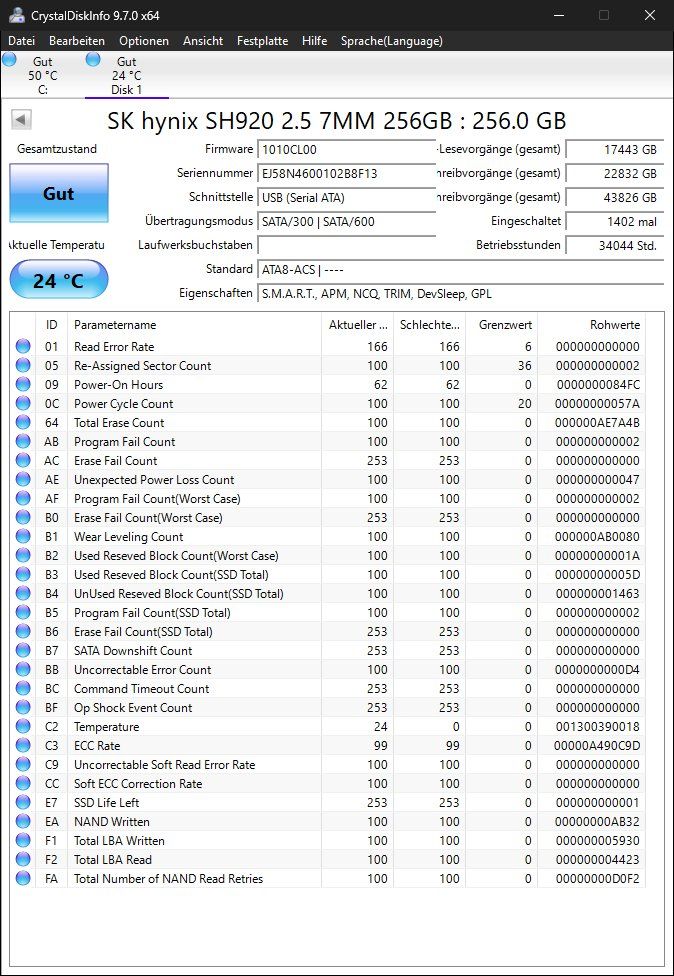The width and height of the screenshot is (674, 976).
Task: Click the status orb for ID AB row
Action: [x=23, y=441]
